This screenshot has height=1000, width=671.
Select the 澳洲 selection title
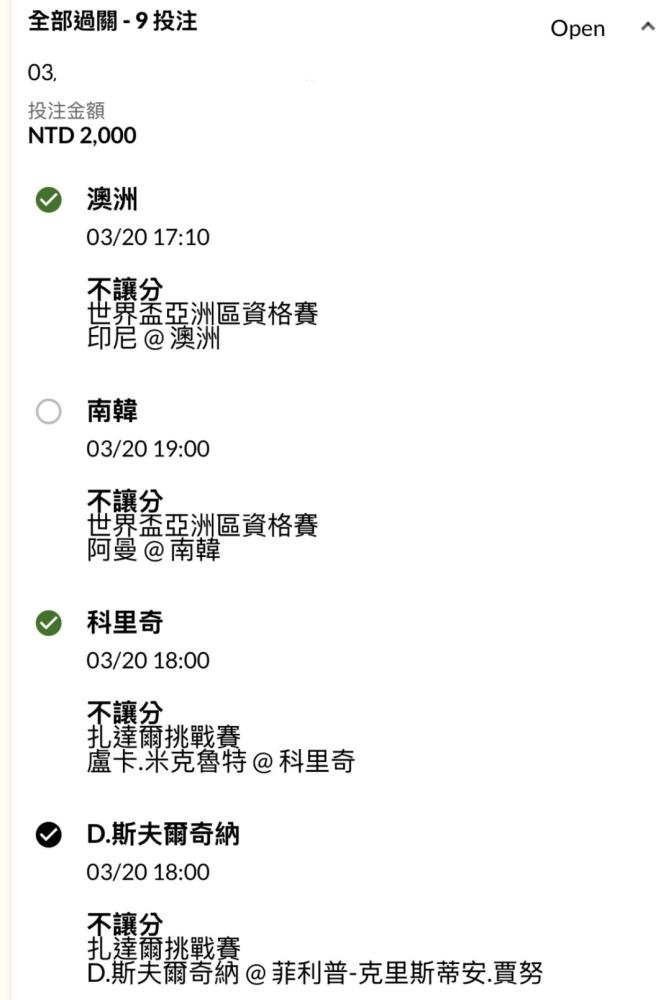112,200
